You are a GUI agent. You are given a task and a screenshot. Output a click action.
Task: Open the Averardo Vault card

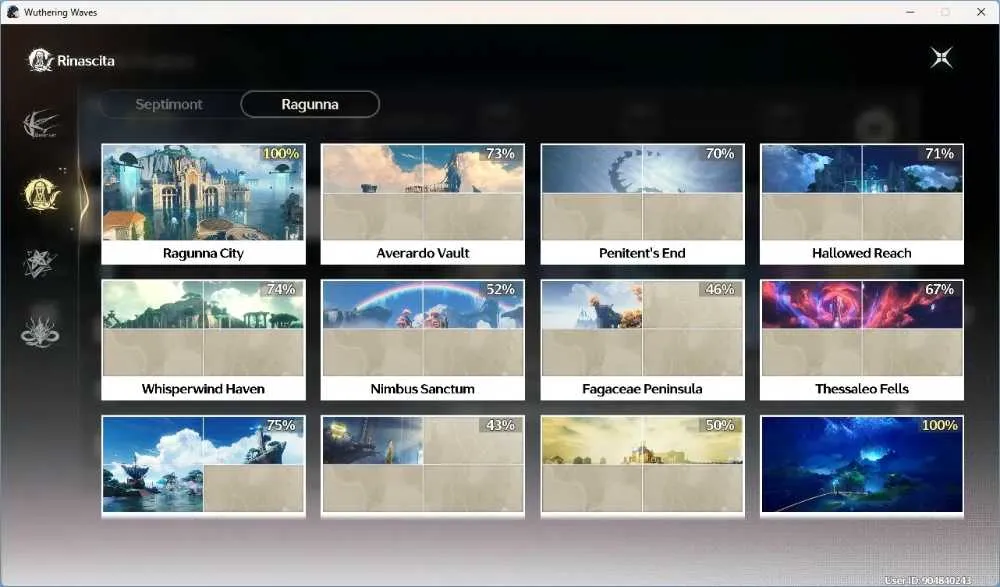pos(423,204)
